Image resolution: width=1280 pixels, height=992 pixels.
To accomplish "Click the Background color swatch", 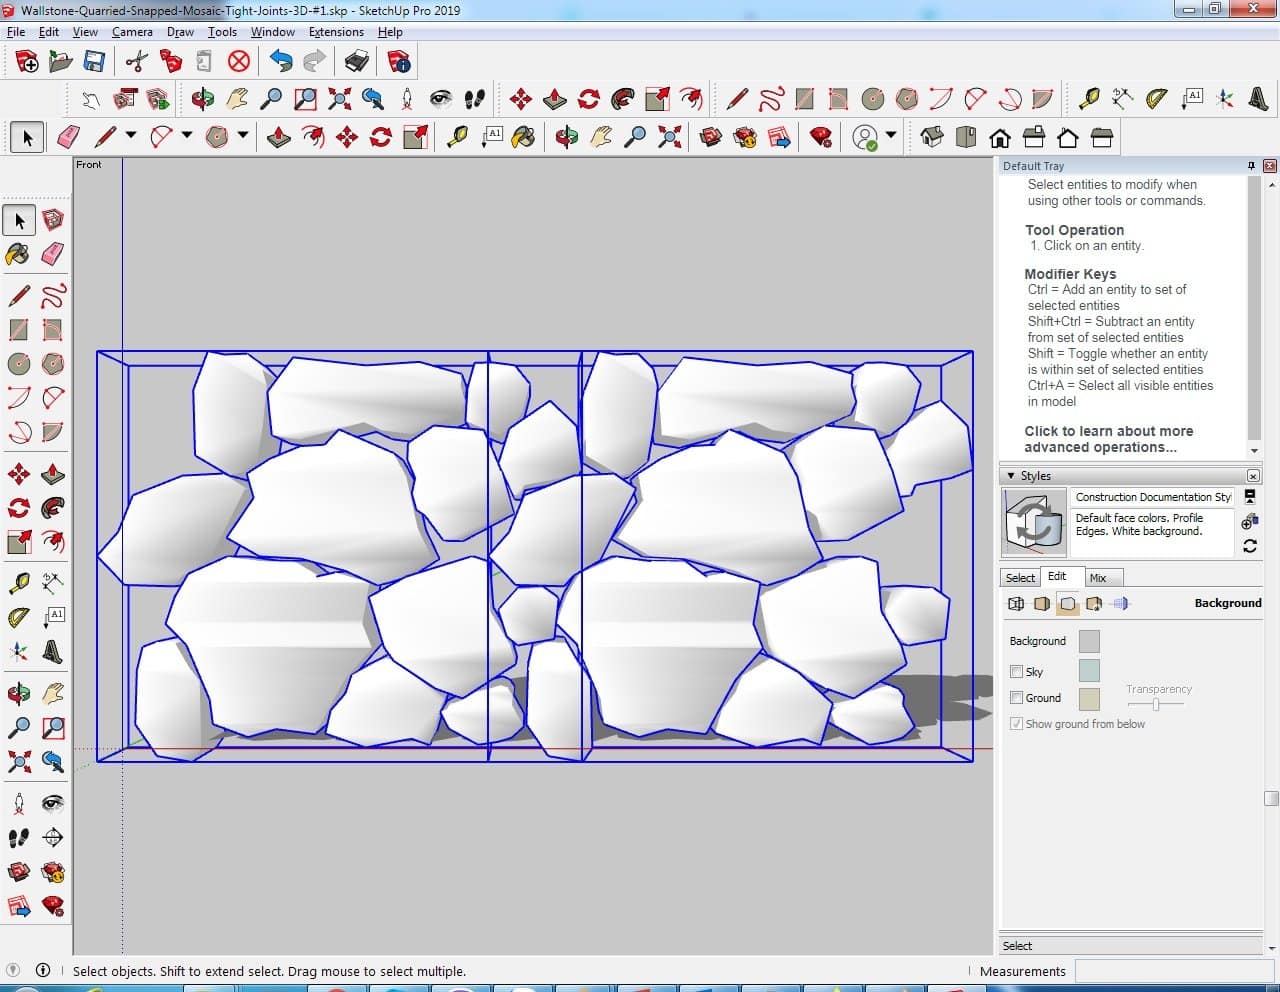I will (1089, 641).
